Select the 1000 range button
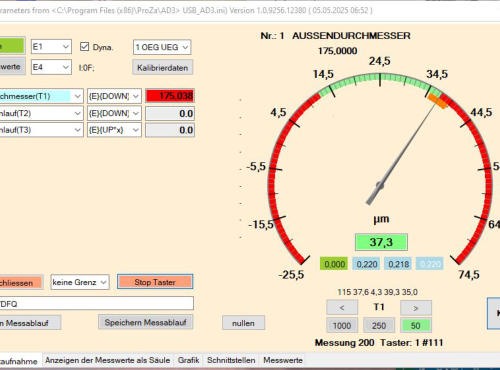The width and height of the screenshot is (500, 370). (x=342, y=325)
